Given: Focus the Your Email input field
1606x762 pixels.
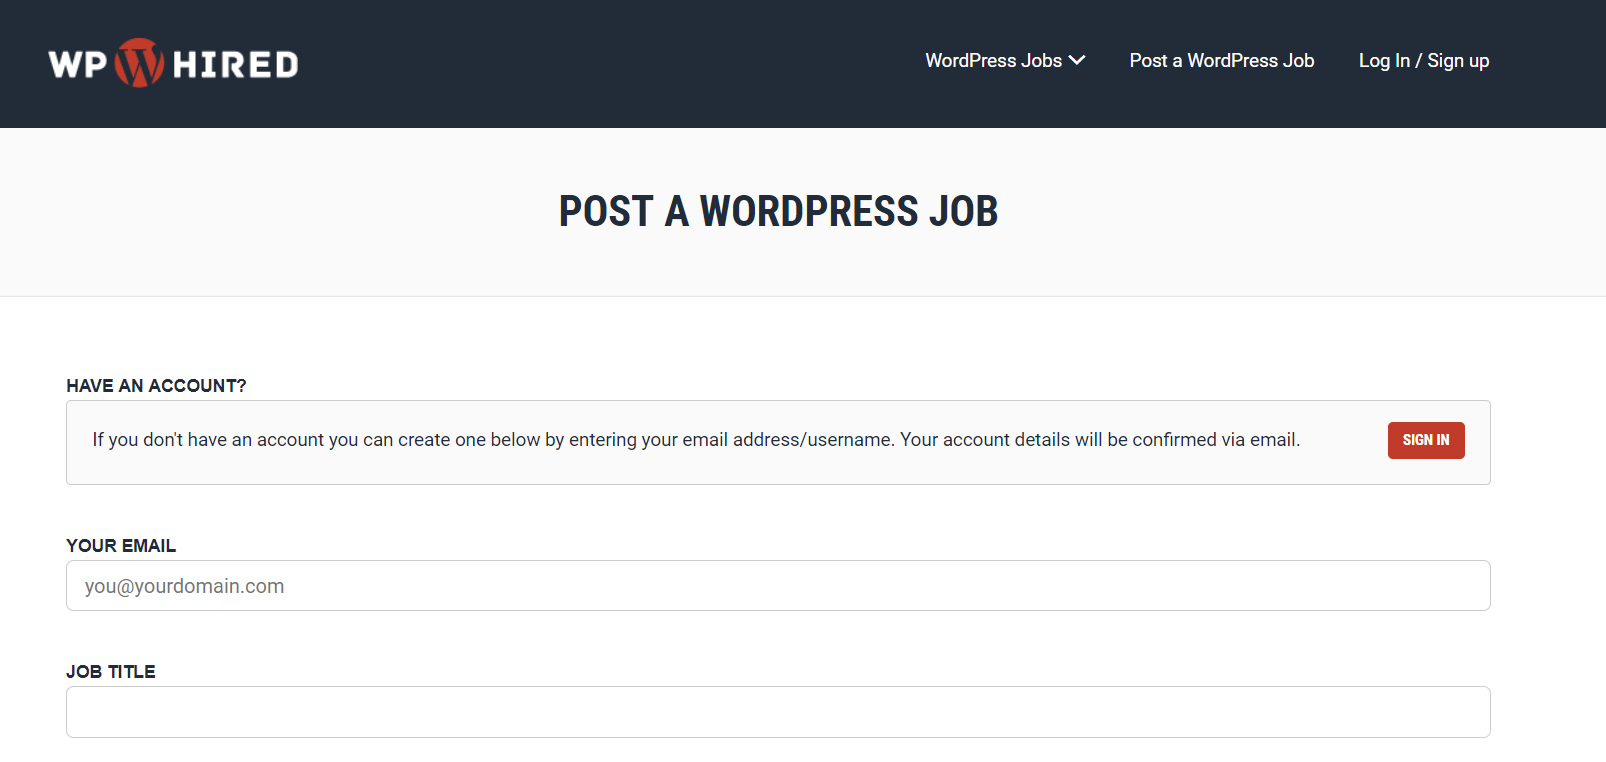Looking at the screenshot, I should [x=778, y=586].
